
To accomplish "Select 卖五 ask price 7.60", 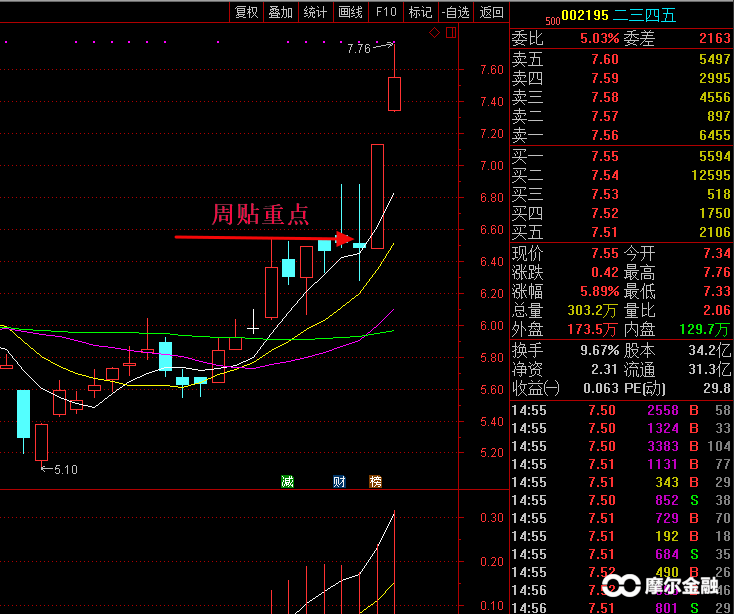I will 605,59.
